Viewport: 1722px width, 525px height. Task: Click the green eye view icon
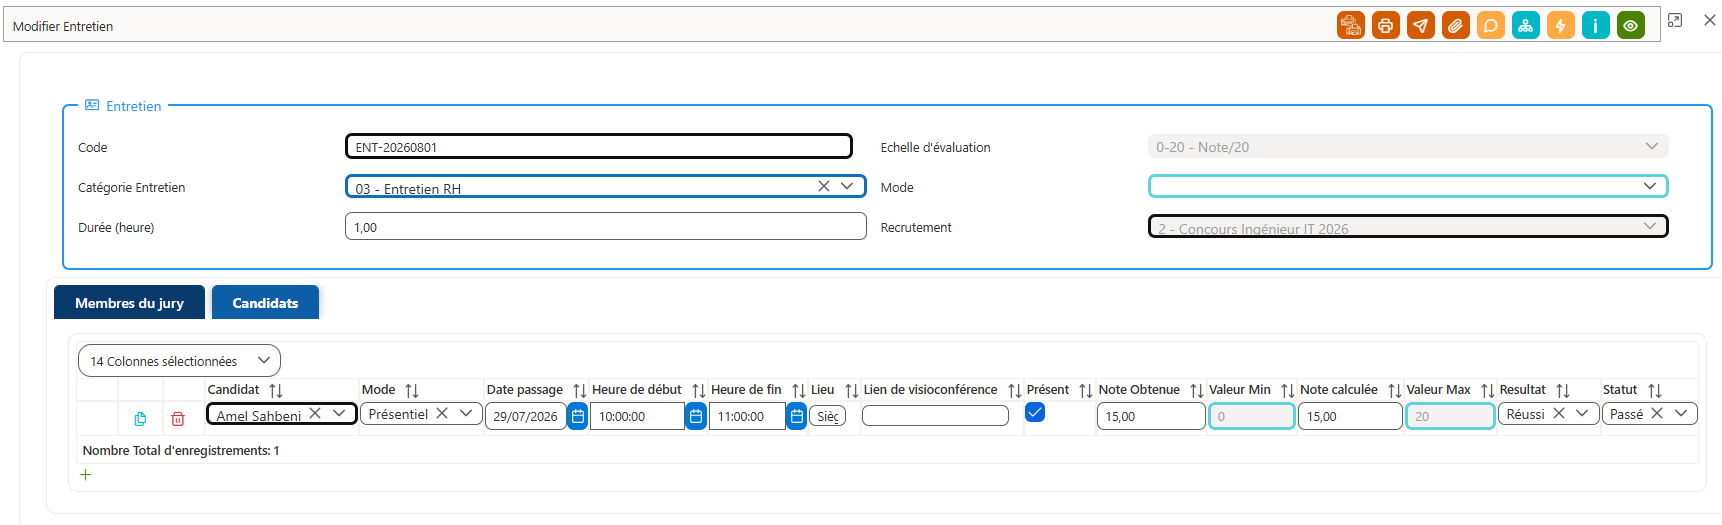[1631, 26]
